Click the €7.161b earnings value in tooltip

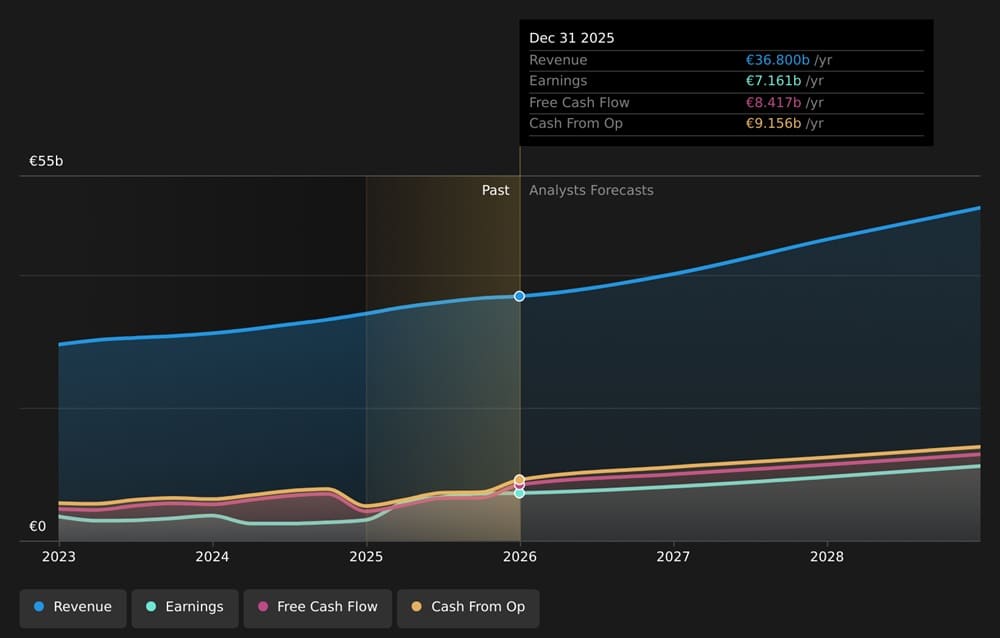coord(774,81)
